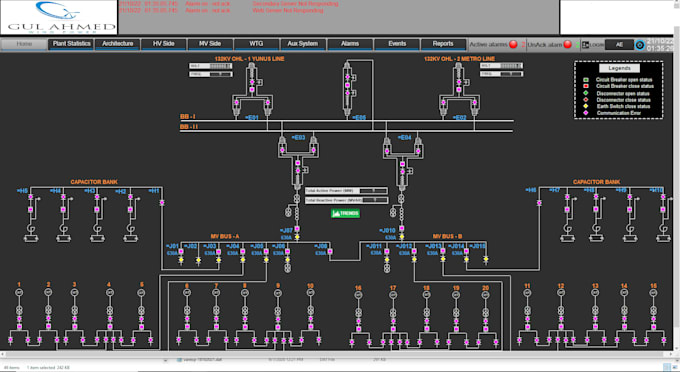Select wind turbine generator 10 symbol
680x372 pixels.
311,293
